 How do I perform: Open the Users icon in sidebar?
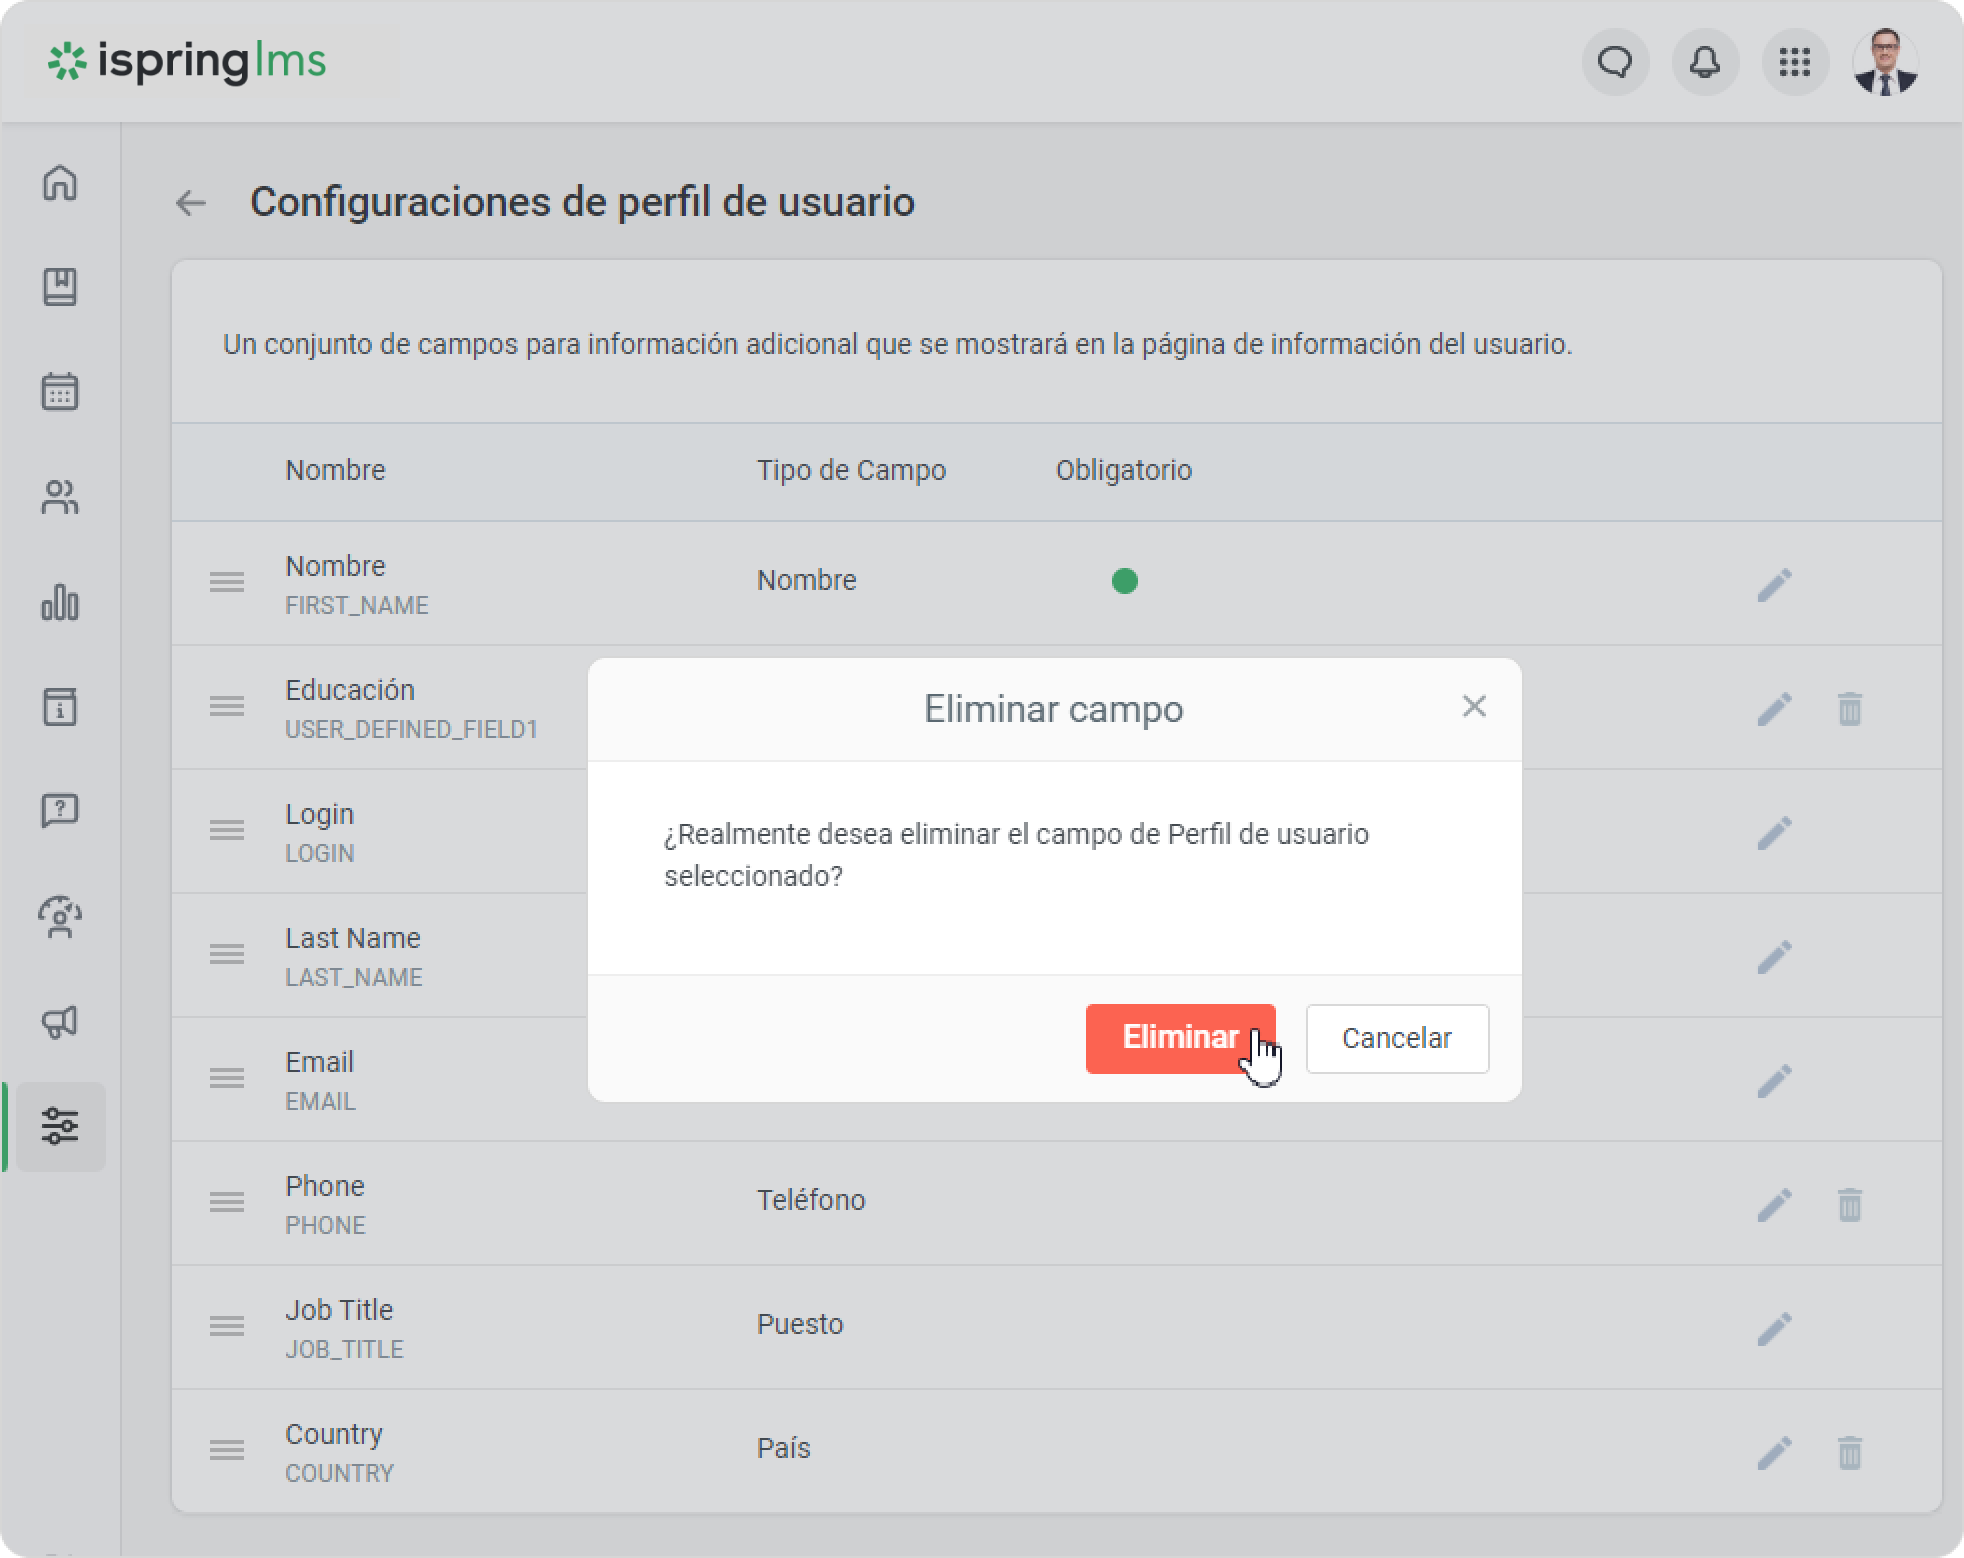pyautogui.click(x=60, y=497)
